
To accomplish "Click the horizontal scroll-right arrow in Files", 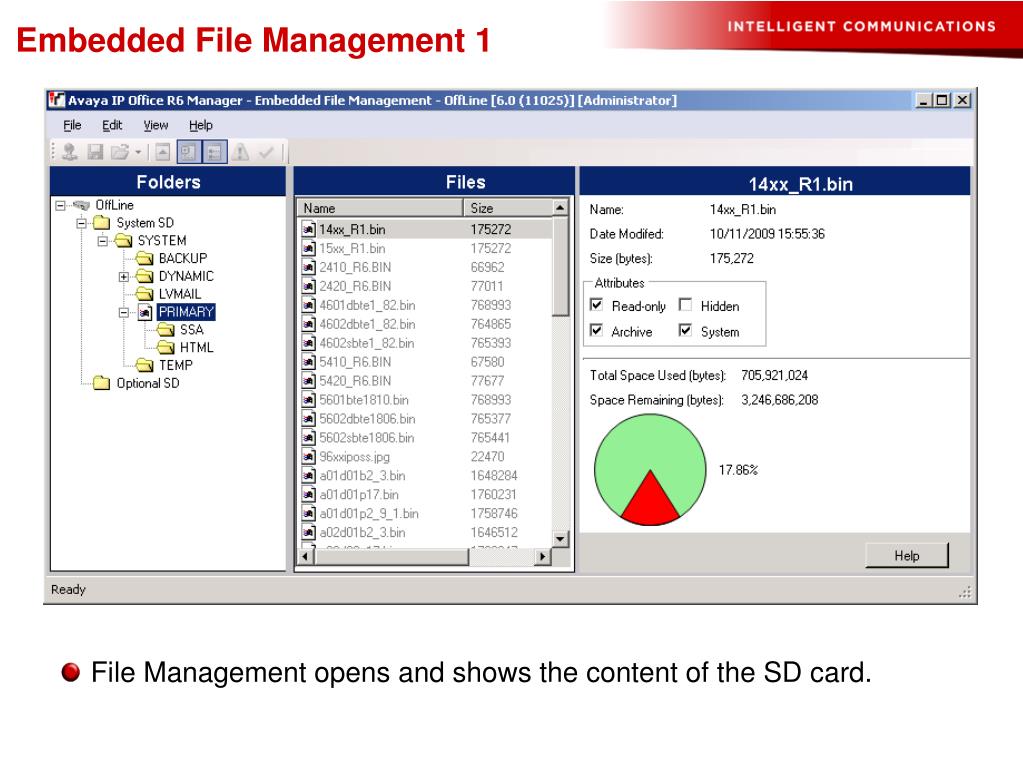I will [543, 557].
